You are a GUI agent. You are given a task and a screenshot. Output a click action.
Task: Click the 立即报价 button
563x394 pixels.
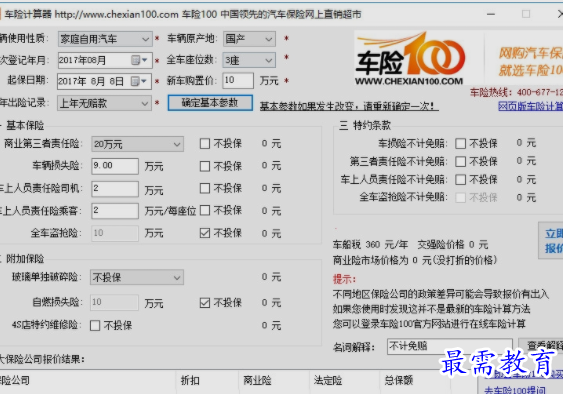[552, 241]
